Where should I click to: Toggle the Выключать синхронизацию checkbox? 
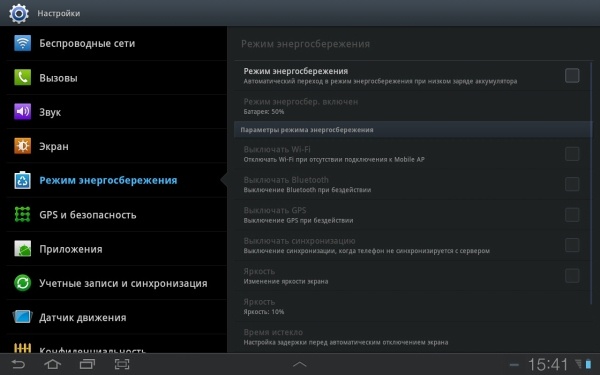pyautogui.click(x=572, y=245)
